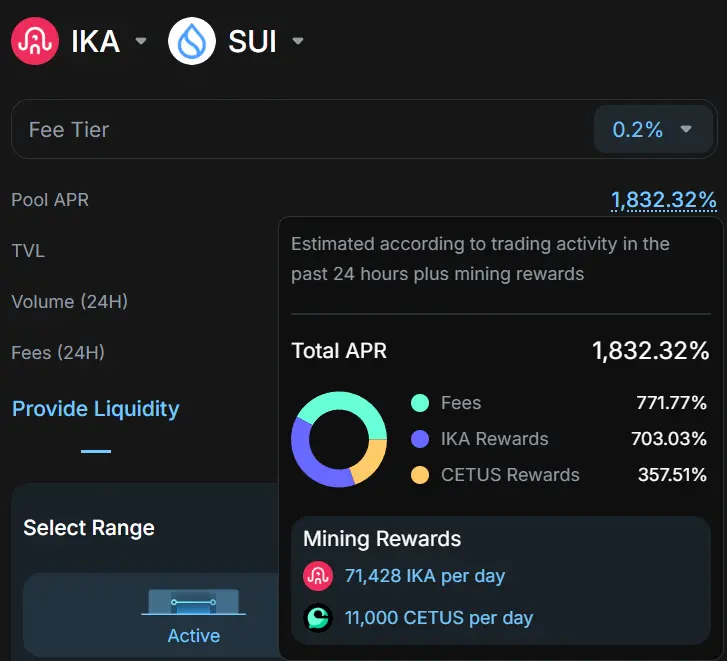Click the Volume (24H) label
The image size is (727, 661).
(x=70, y=302)
